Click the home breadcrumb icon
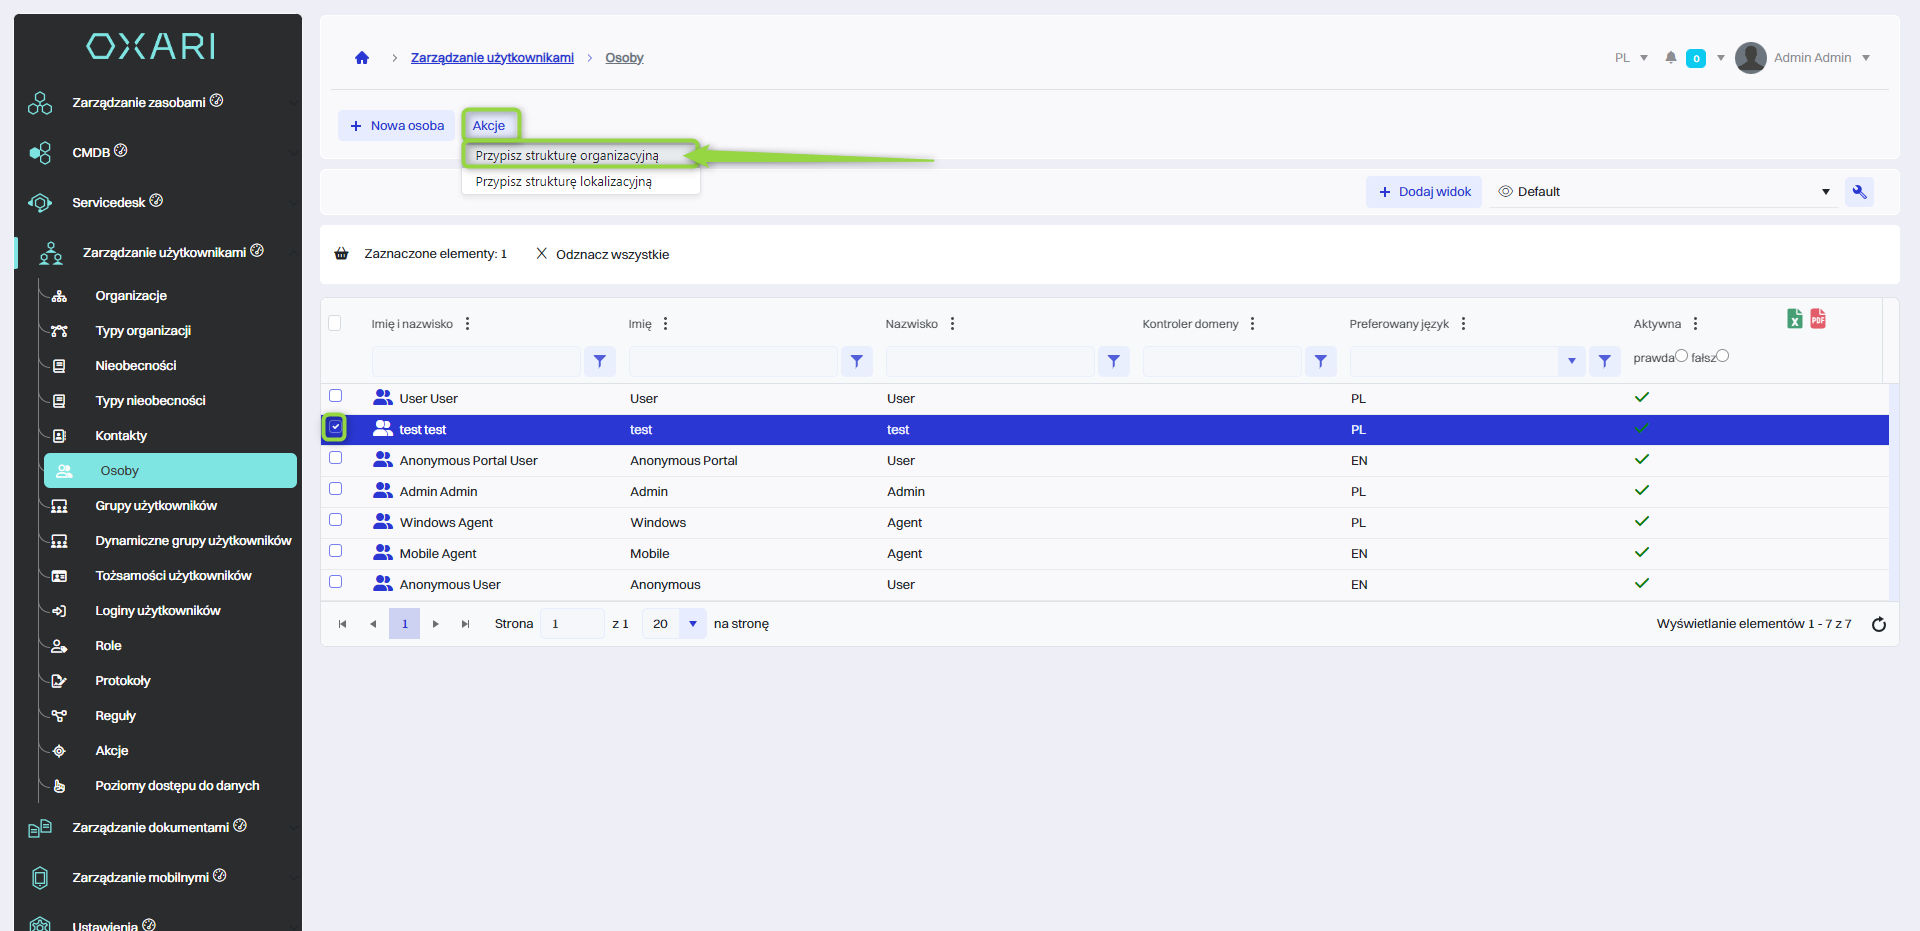This screenshot has width=1920, height=931. (x=362, y=58)
